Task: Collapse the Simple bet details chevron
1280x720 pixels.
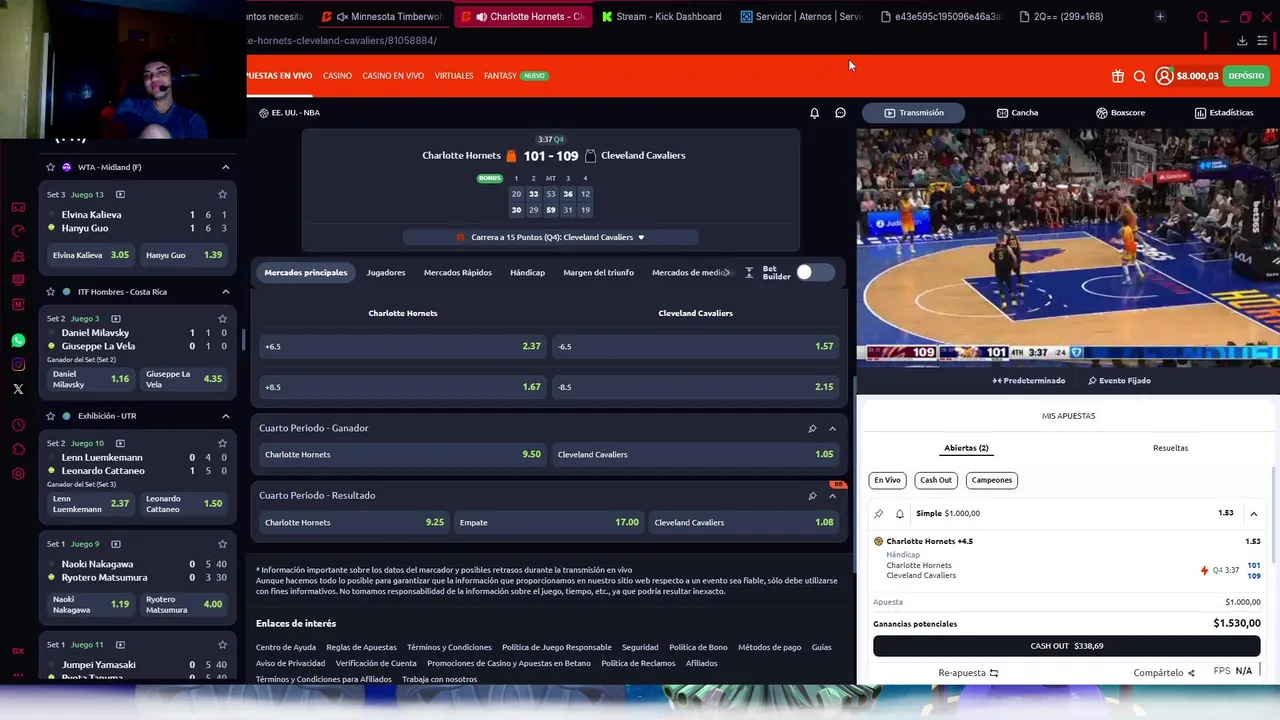Action: tap(1253, 513)
